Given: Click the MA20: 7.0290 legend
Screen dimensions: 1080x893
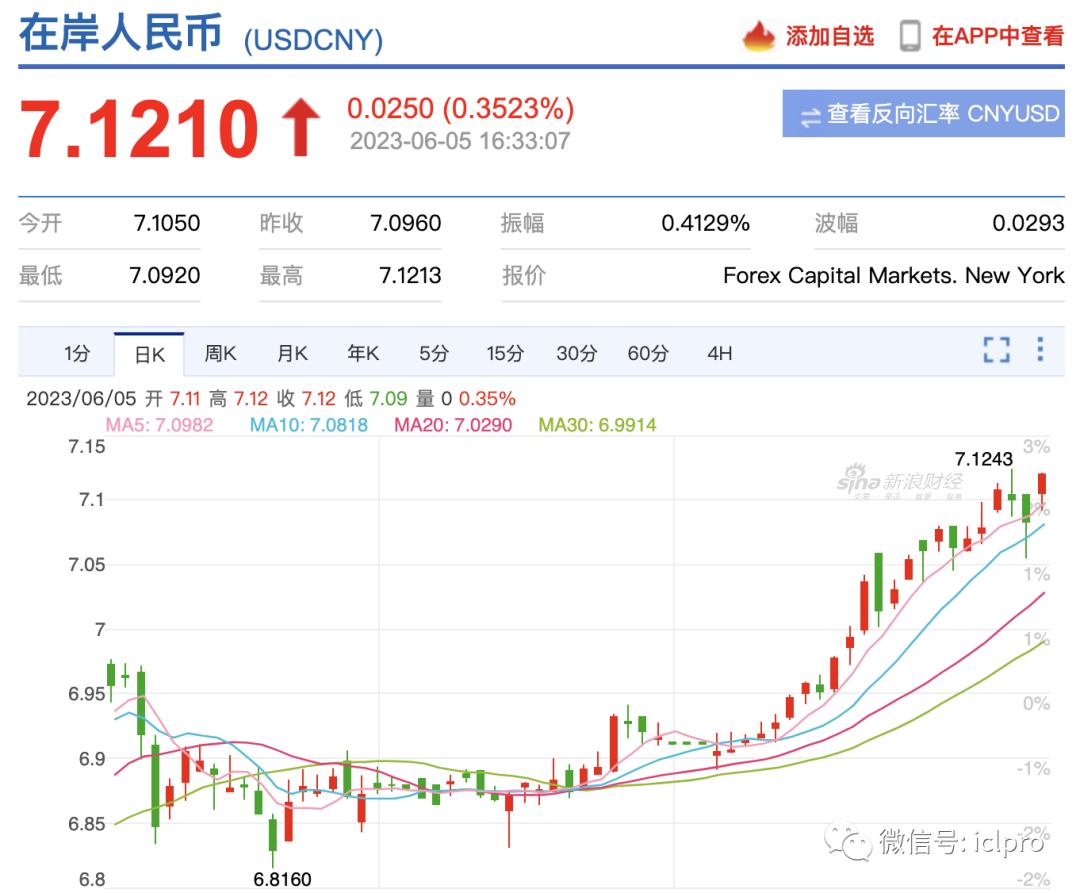Looking at the screenshot, I should [453, 425].
